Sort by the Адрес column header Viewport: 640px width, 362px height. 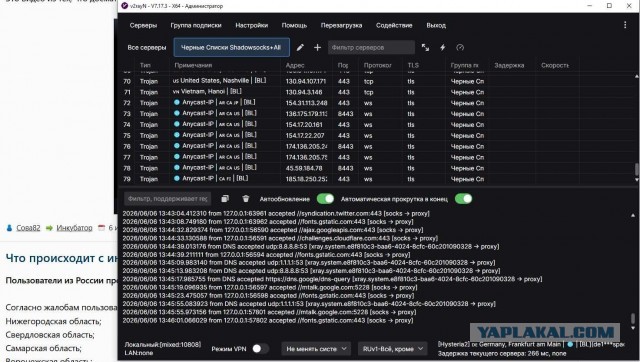click(295, 65)
